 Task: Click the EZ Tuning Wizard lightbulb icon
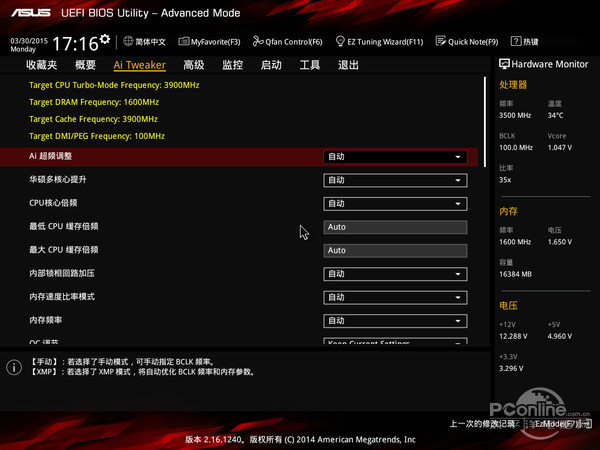(340, 41)
